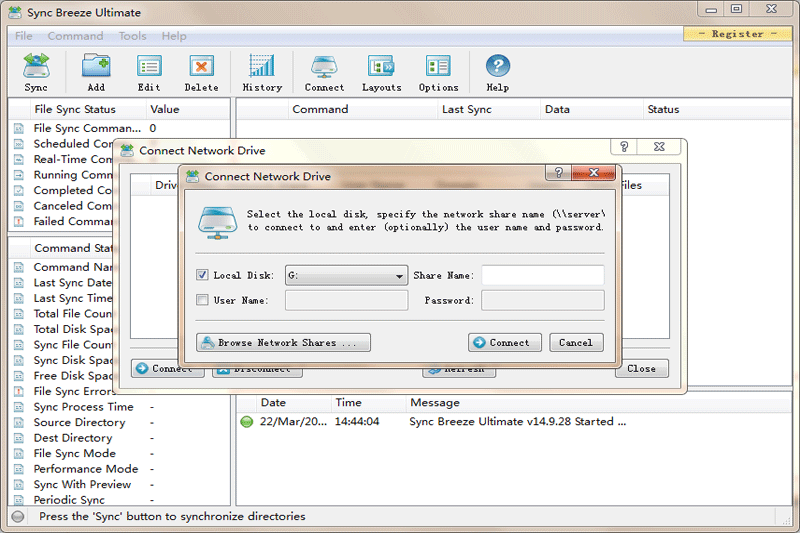Click the Failed Commands row icon
The height and width of the screenshot is (533, 800).
point(19,221)
